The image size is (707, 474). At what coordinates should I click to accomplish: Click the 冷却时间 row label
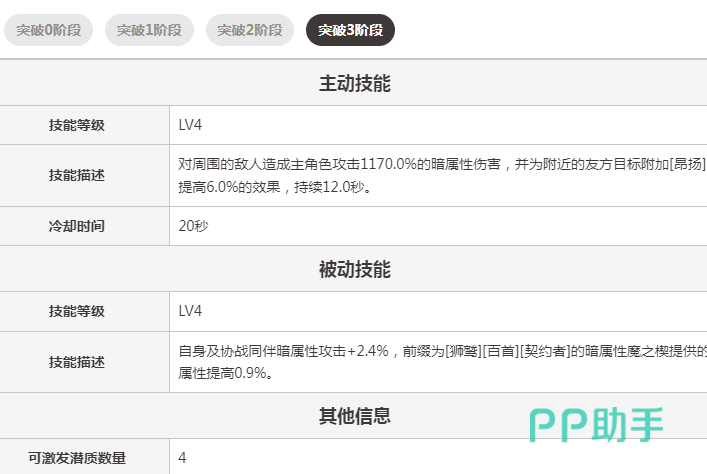click(77, 226)
